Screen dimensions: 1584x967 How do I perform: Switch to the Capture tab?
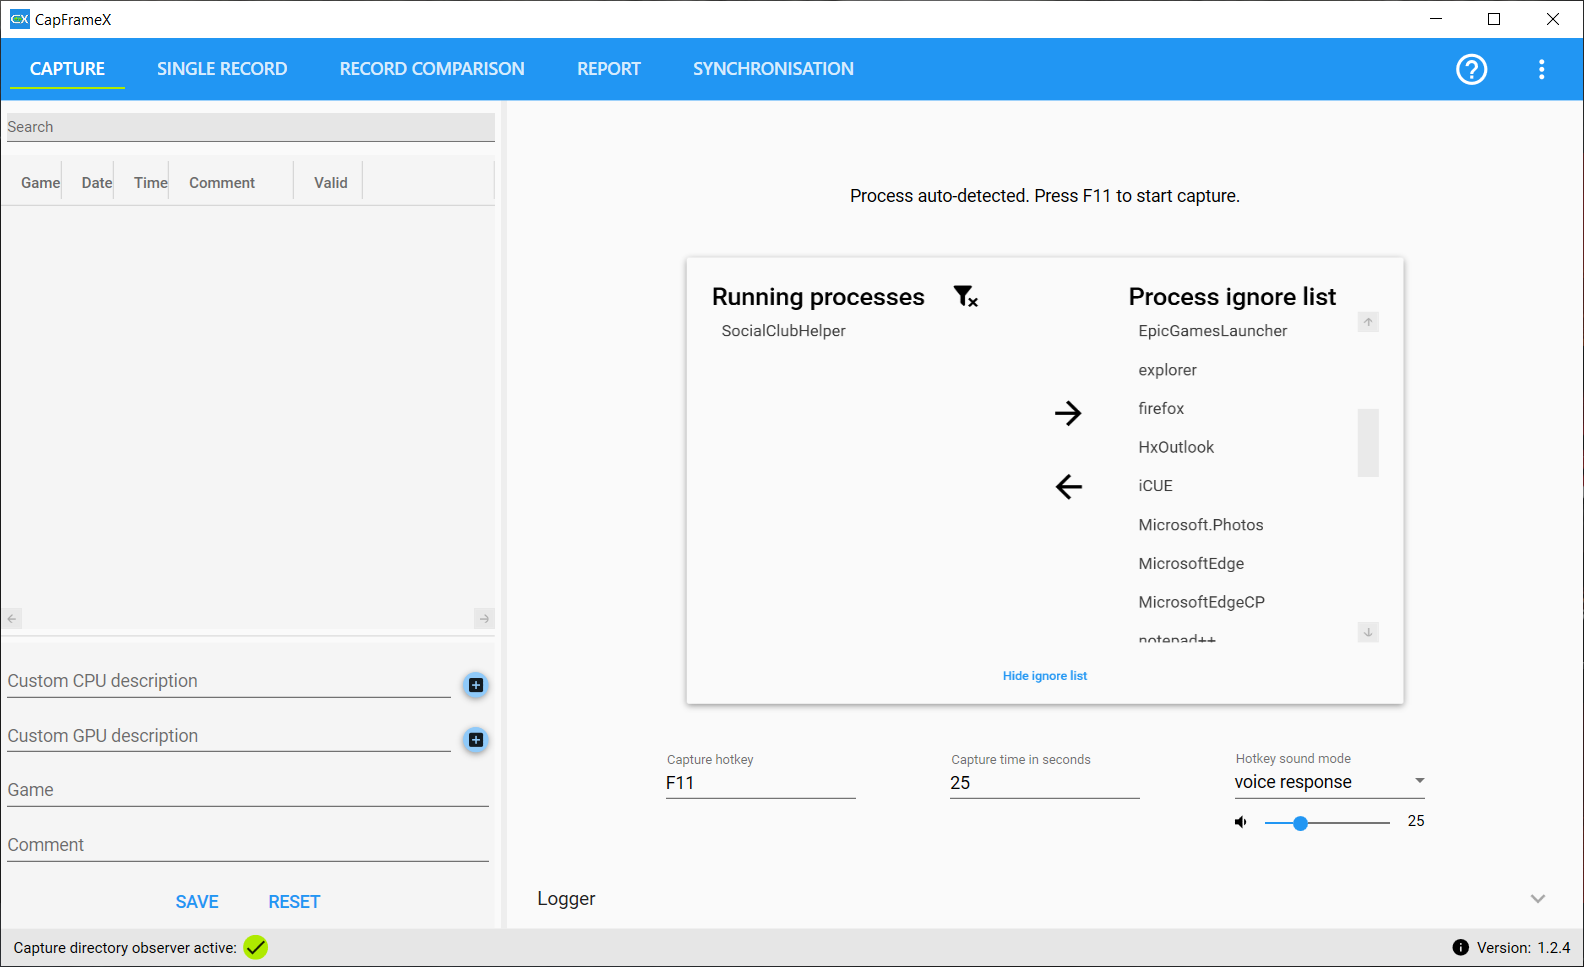point(67,69)
